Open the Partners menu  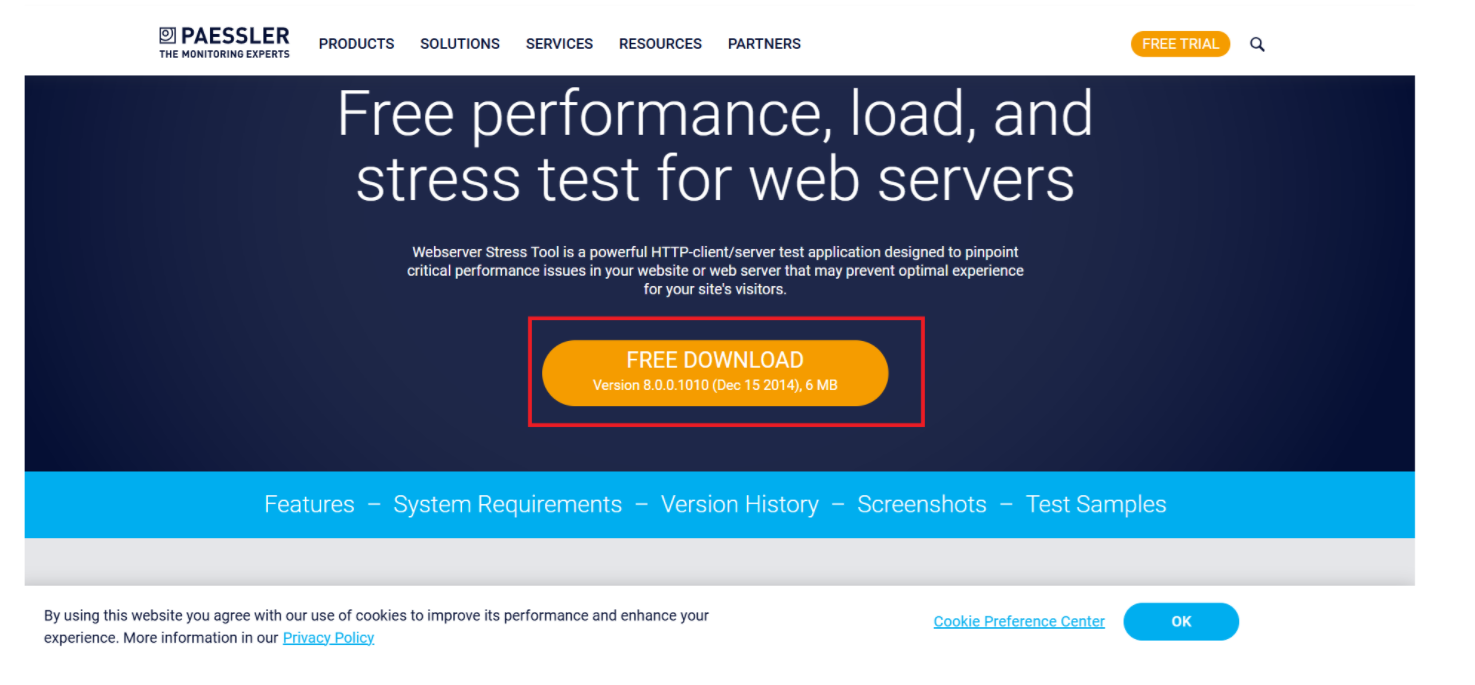(x=764, y=44)
